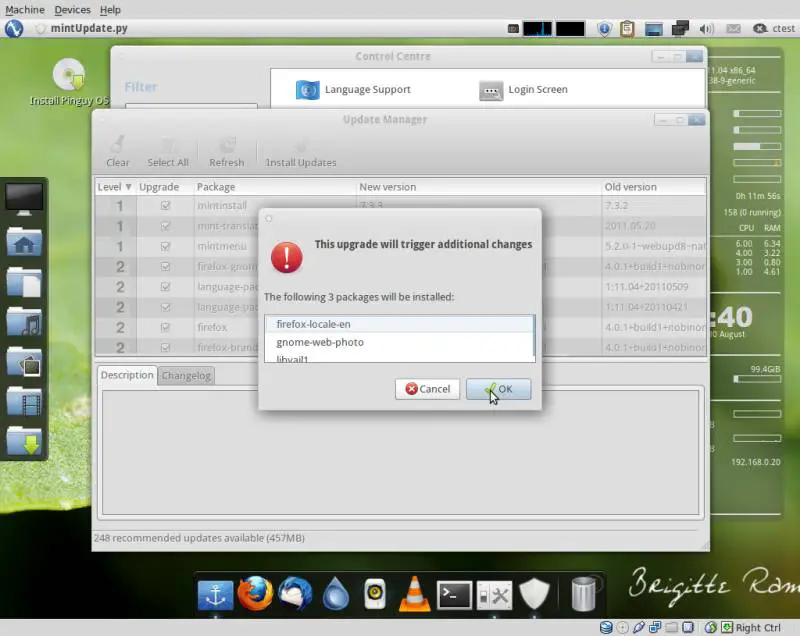Viewport: 800px width, 636px height.
Task: Launch VLC media player from dock
Action: (x=414, y=594)
